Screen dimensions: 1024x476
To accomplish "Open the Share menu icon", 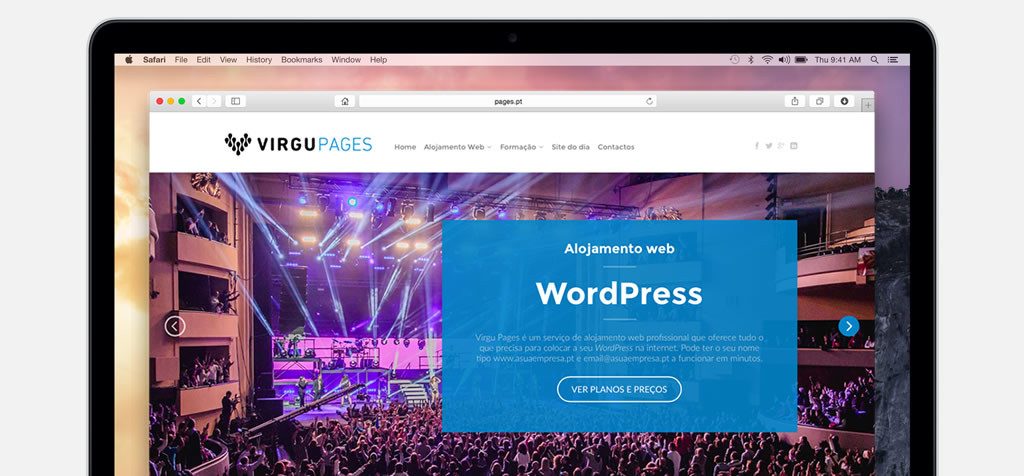I will (x=795, y=101).
